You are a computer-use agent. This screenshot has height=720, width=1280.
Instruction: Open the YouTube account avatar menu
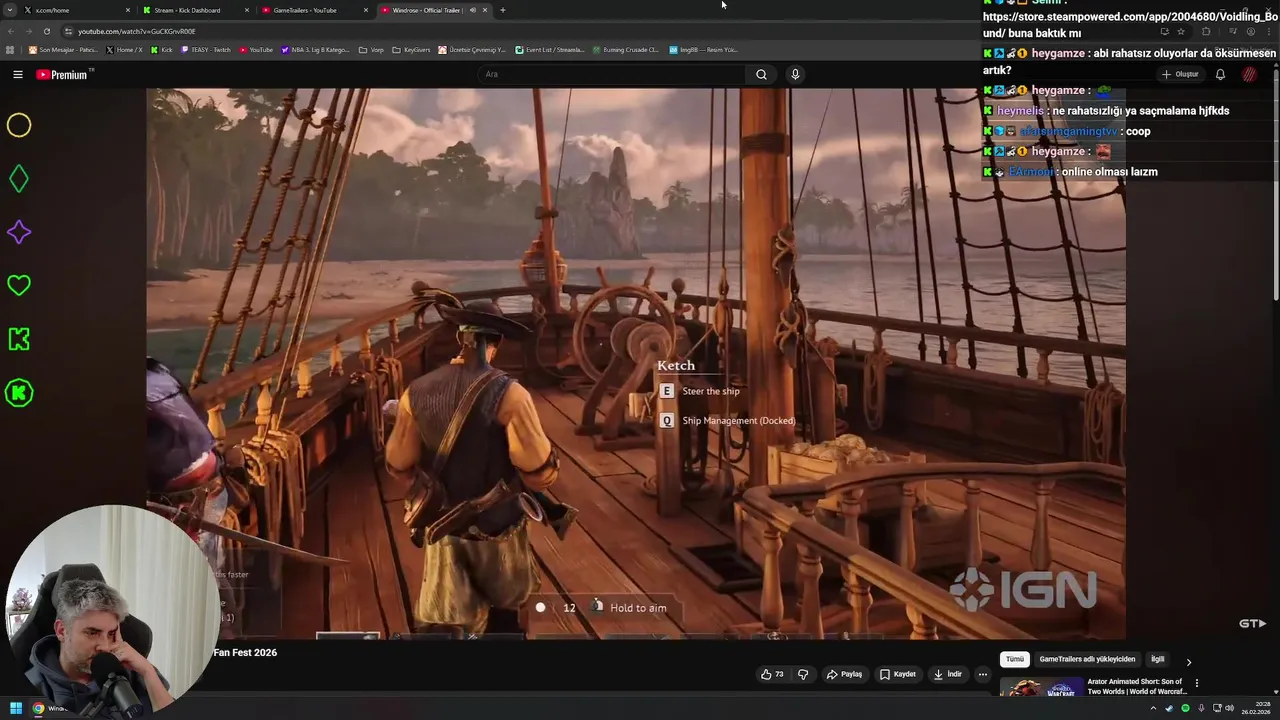point(1249,74)
